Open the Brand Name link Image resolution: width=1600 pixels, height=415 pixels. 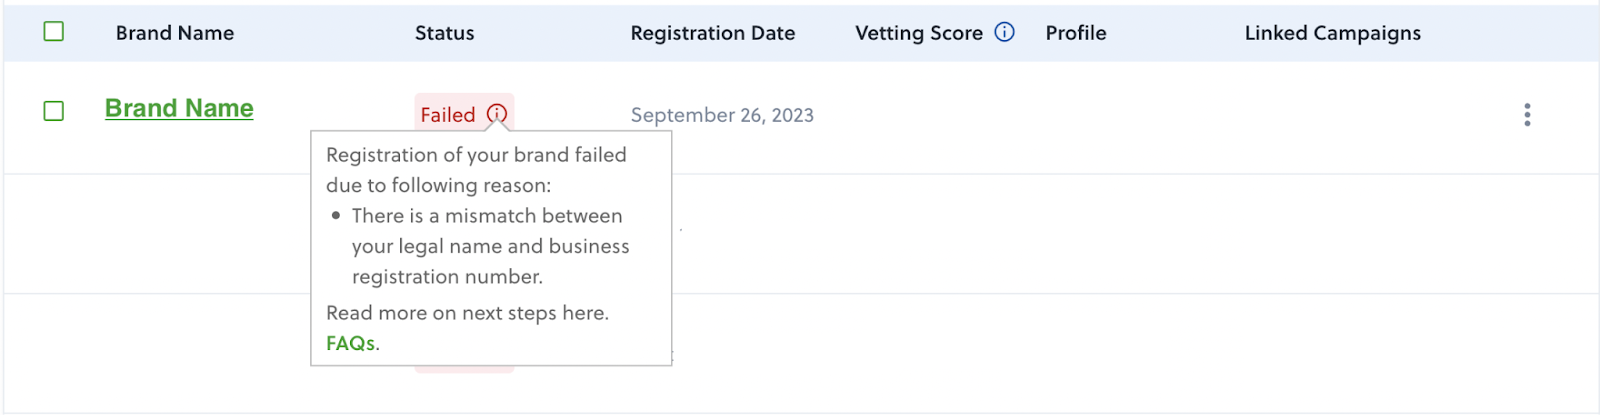coord(179,108)
